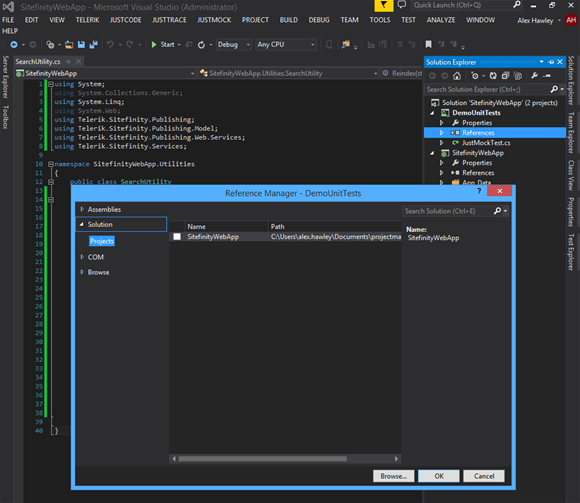Screen dimensions: 580x503
Task: Switch to the SearchUtility.cs editor tab
Action: [38, 61]
